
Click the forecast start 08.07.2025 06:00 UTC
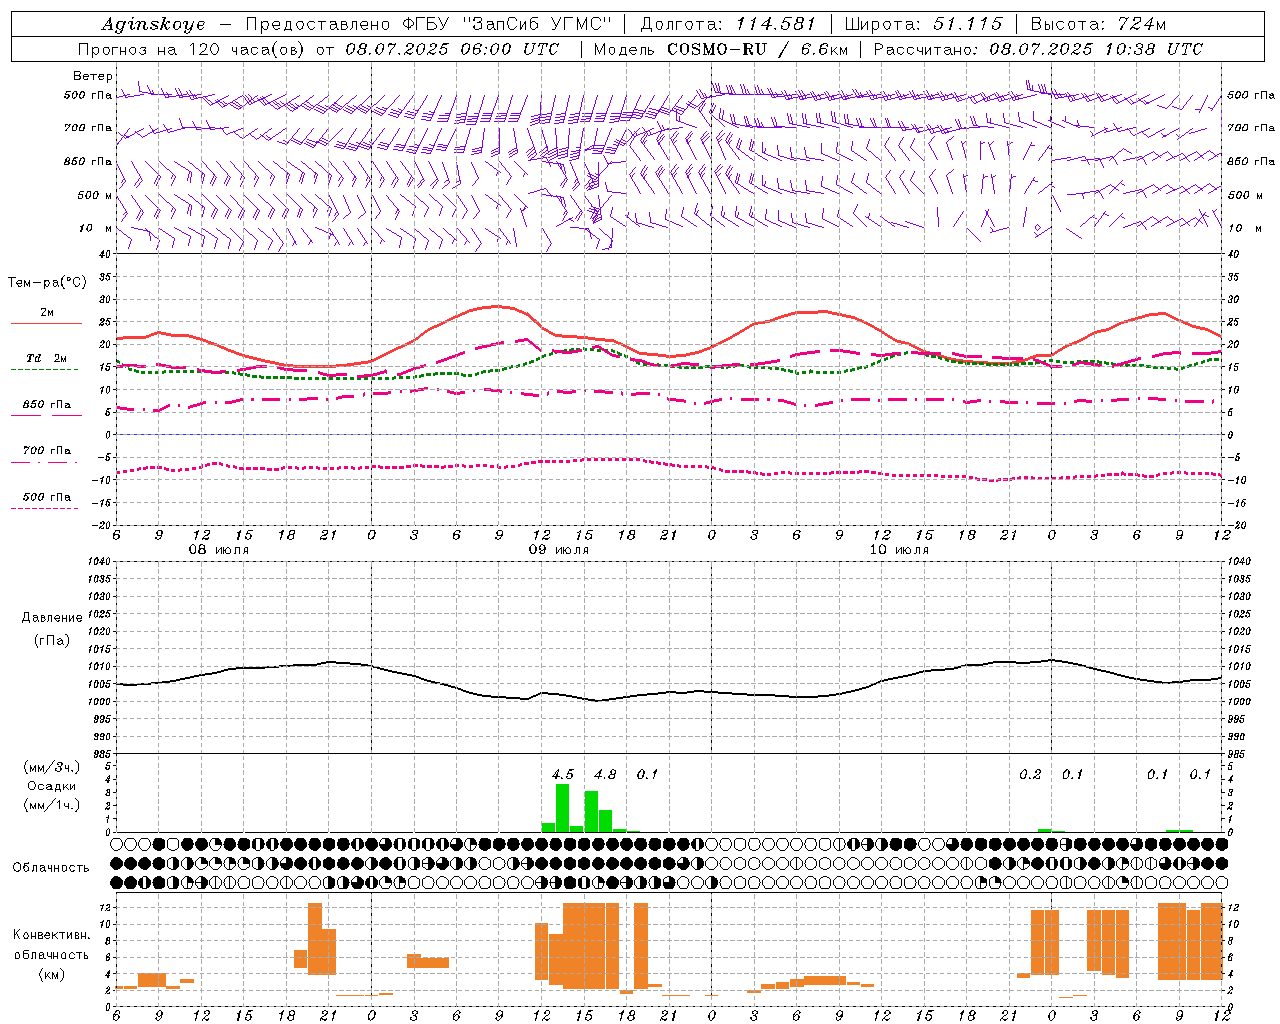pos(452,49)
